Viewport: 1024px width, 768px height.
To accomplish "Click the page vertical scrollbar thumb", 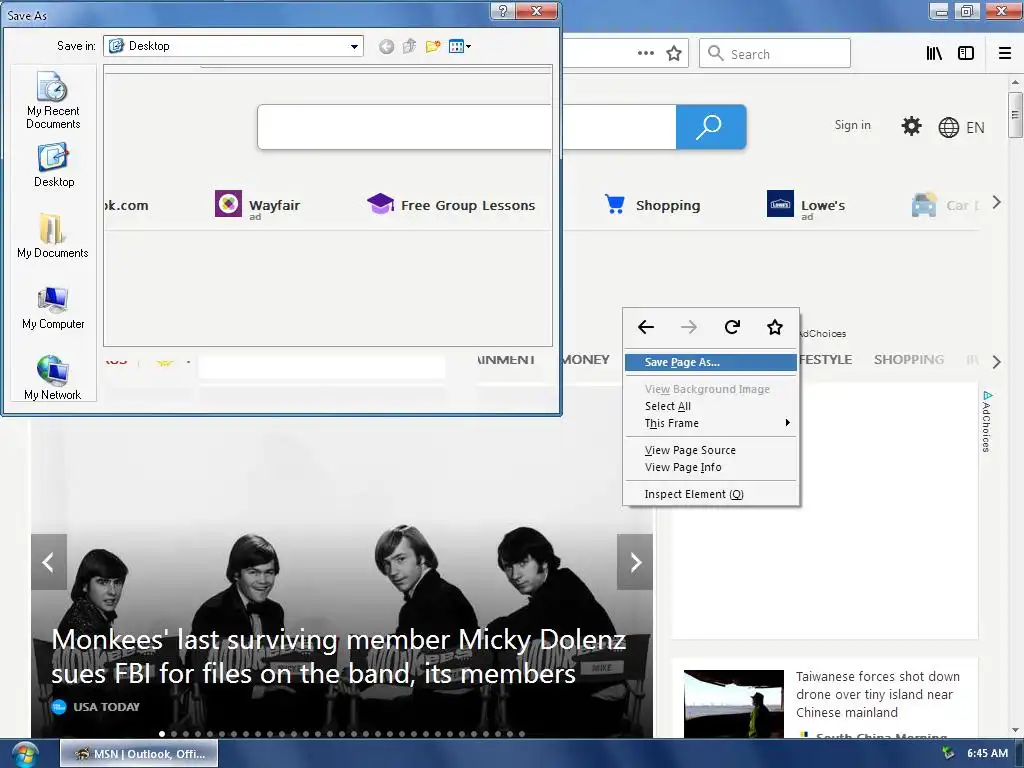I will point(1014,115).
